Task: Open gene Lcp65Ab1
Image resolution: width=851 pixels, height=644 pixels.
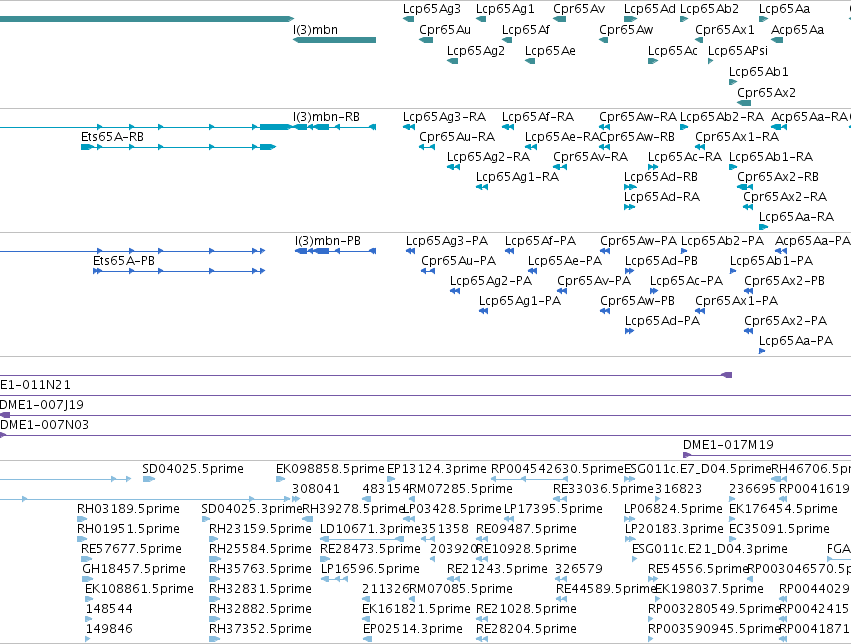Action: pos(758,72)
